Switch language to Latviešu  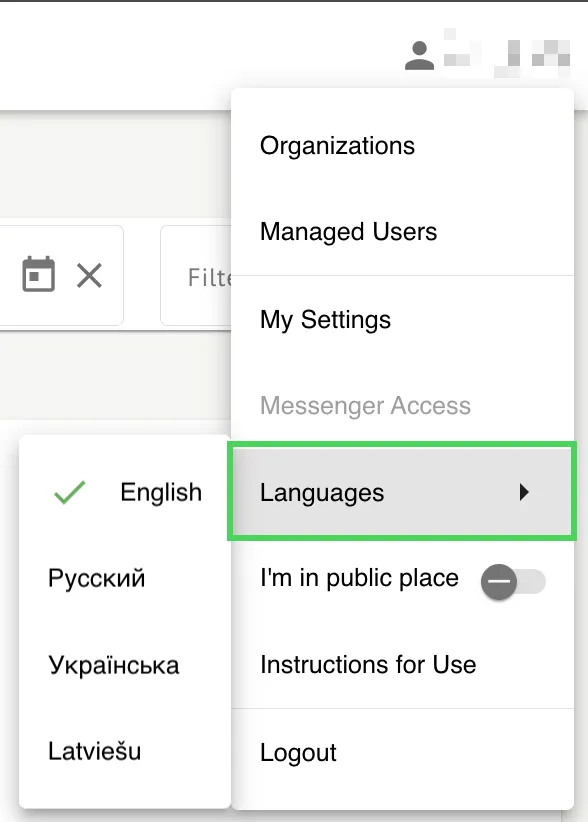pos(125,751)
